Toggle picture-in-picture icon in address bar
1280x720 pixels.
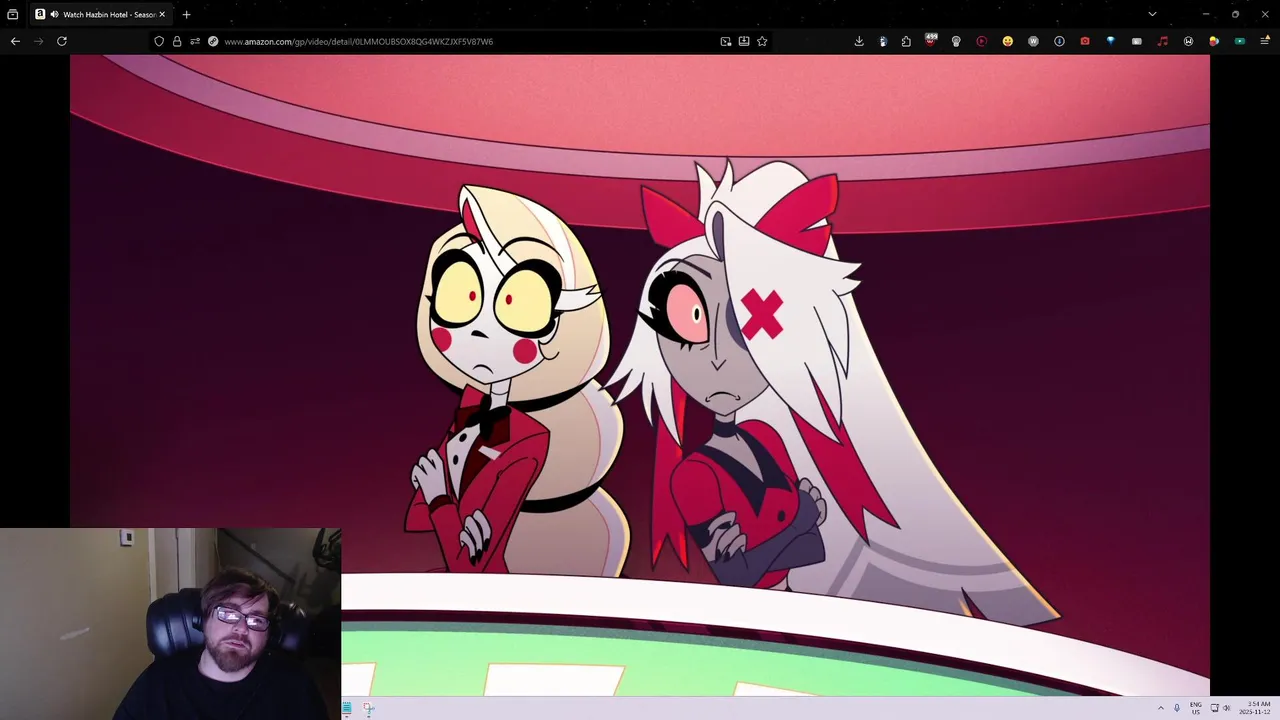pyautogui.click(x=726, y=41)
